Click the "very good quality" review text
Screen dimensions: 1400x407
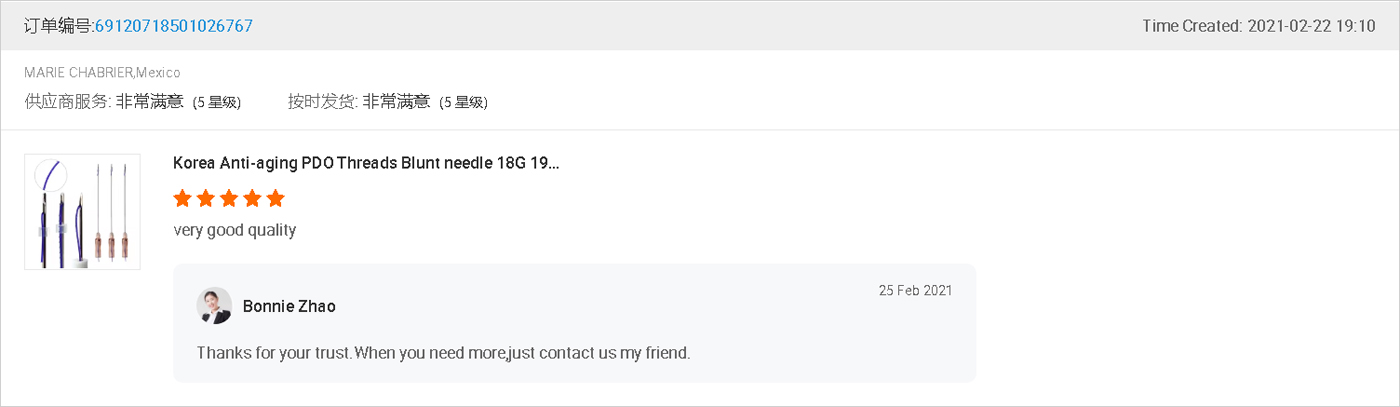click(x=235, y=230)
